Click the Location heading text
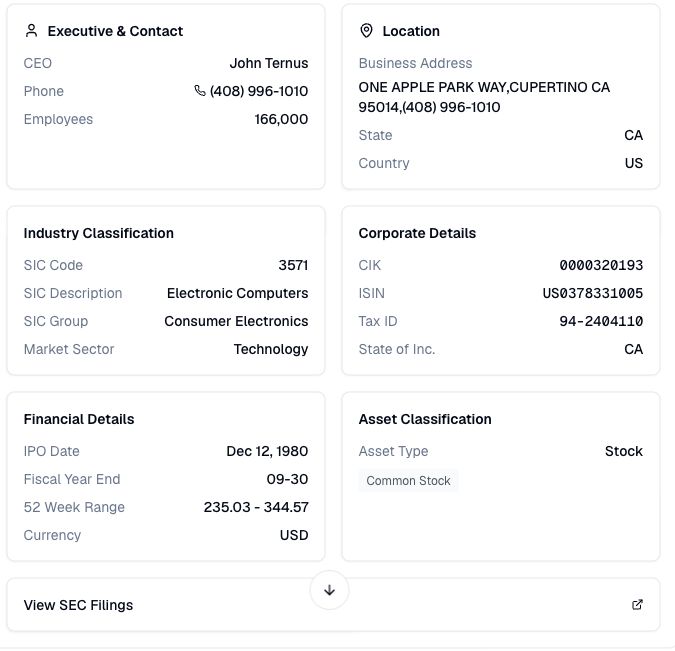 [411, 31]
